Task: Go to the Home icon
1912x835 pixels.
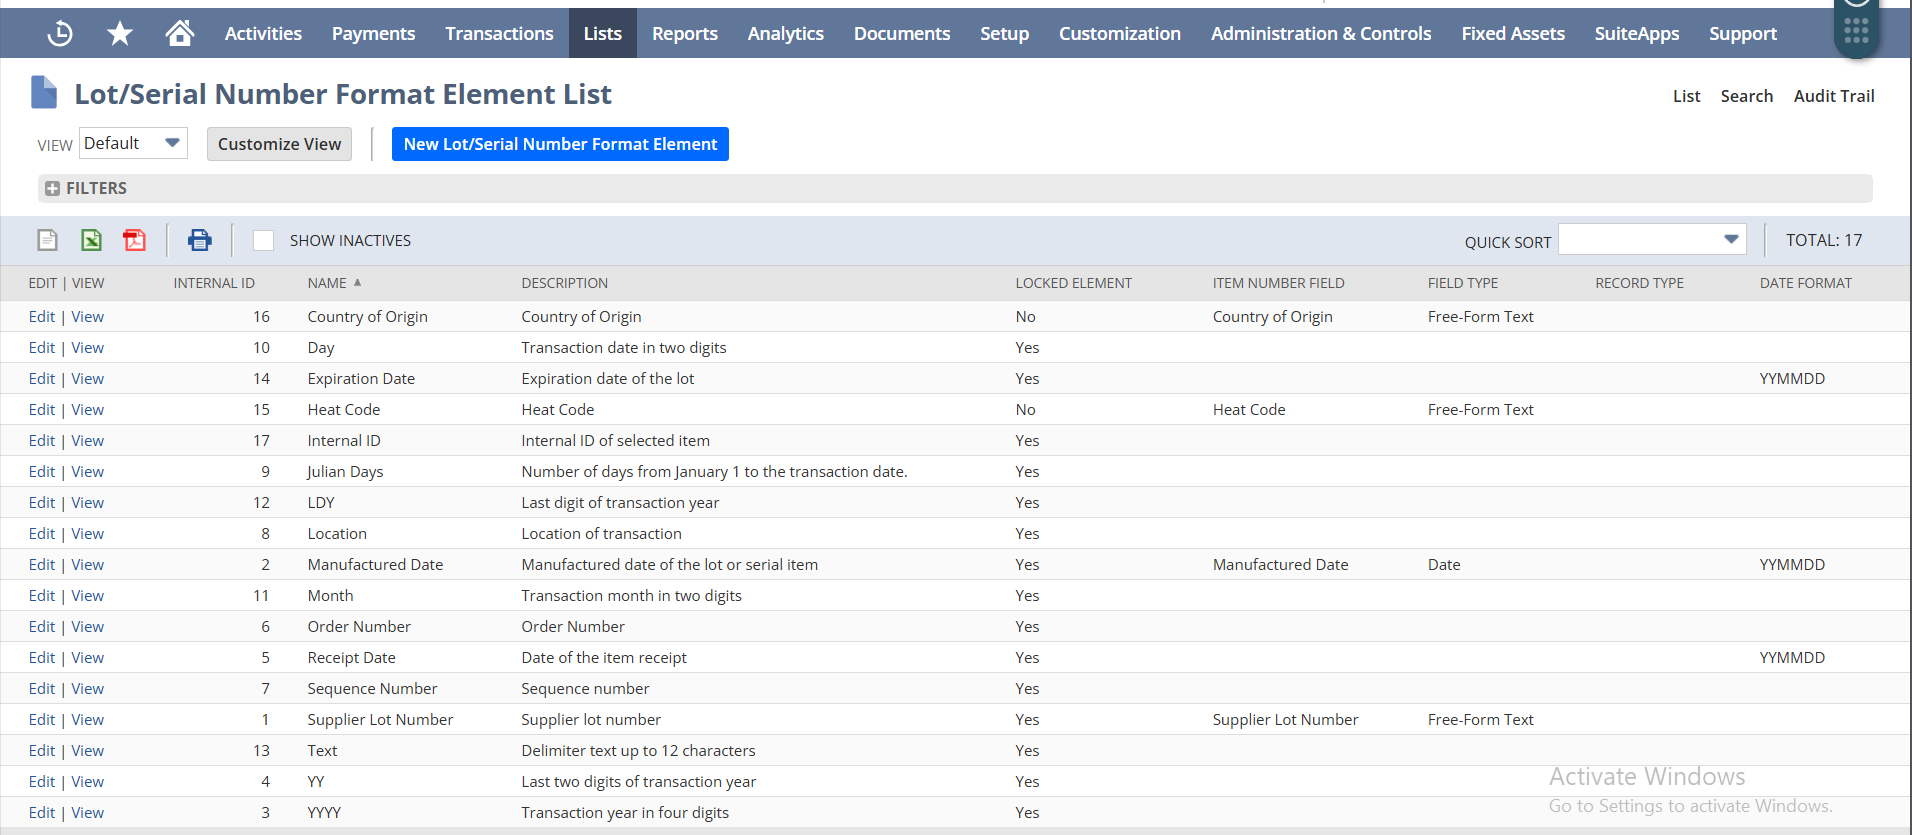Action: pos(180,34)
